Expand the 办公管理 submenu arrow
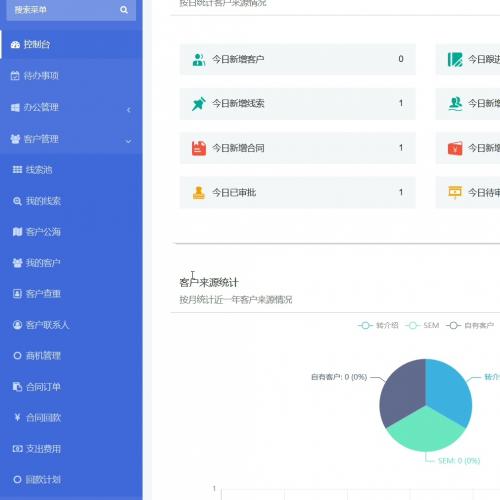 click(x=129, y=110)
